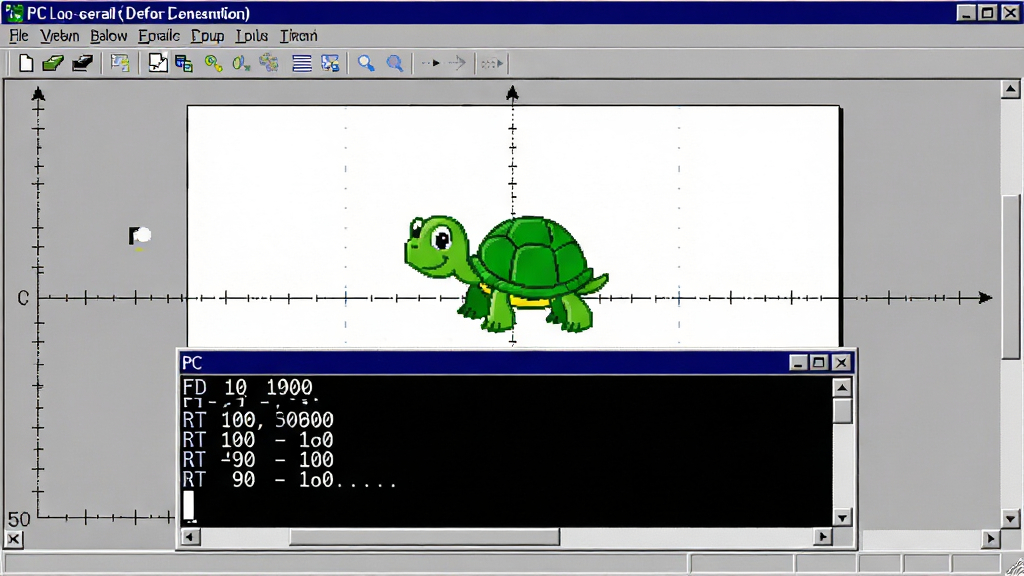
Task: Open the Balow menu
Action: tap(108, 36)
